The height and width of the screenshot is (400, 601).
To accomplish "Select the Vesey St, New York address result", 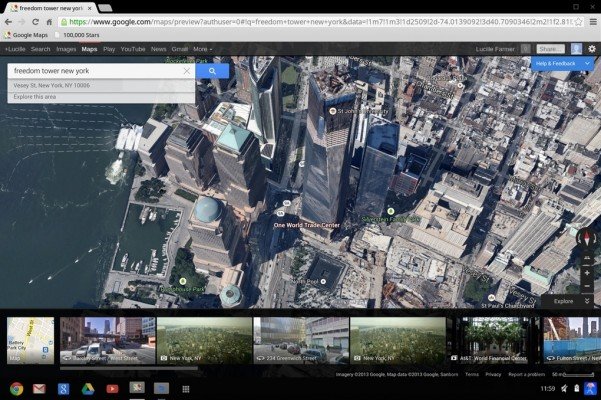I will [101, 85].
